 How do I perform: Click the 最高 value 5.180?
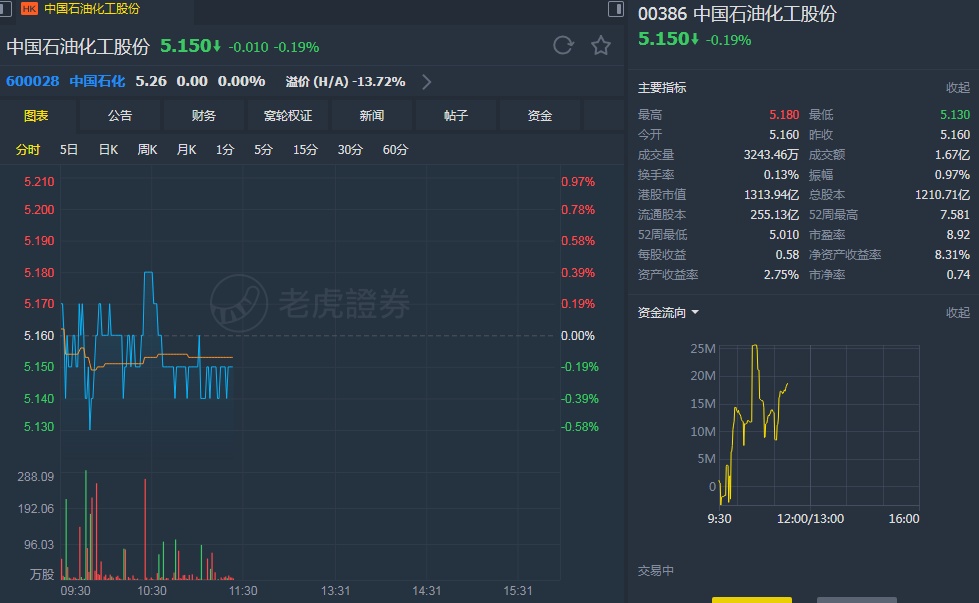point(784,115)
